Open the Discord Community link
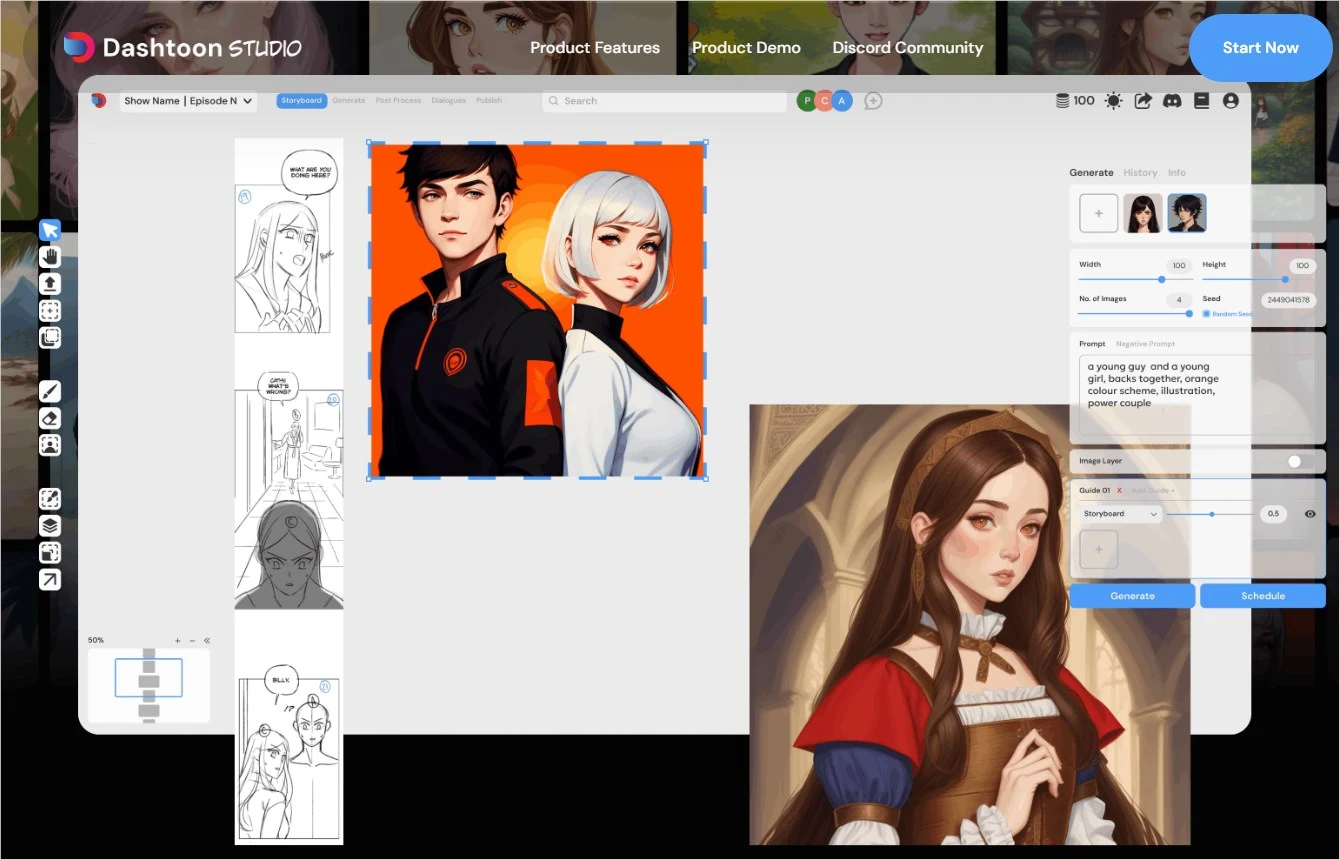This screenshot has width=1339, height=859. pos(908,48)
